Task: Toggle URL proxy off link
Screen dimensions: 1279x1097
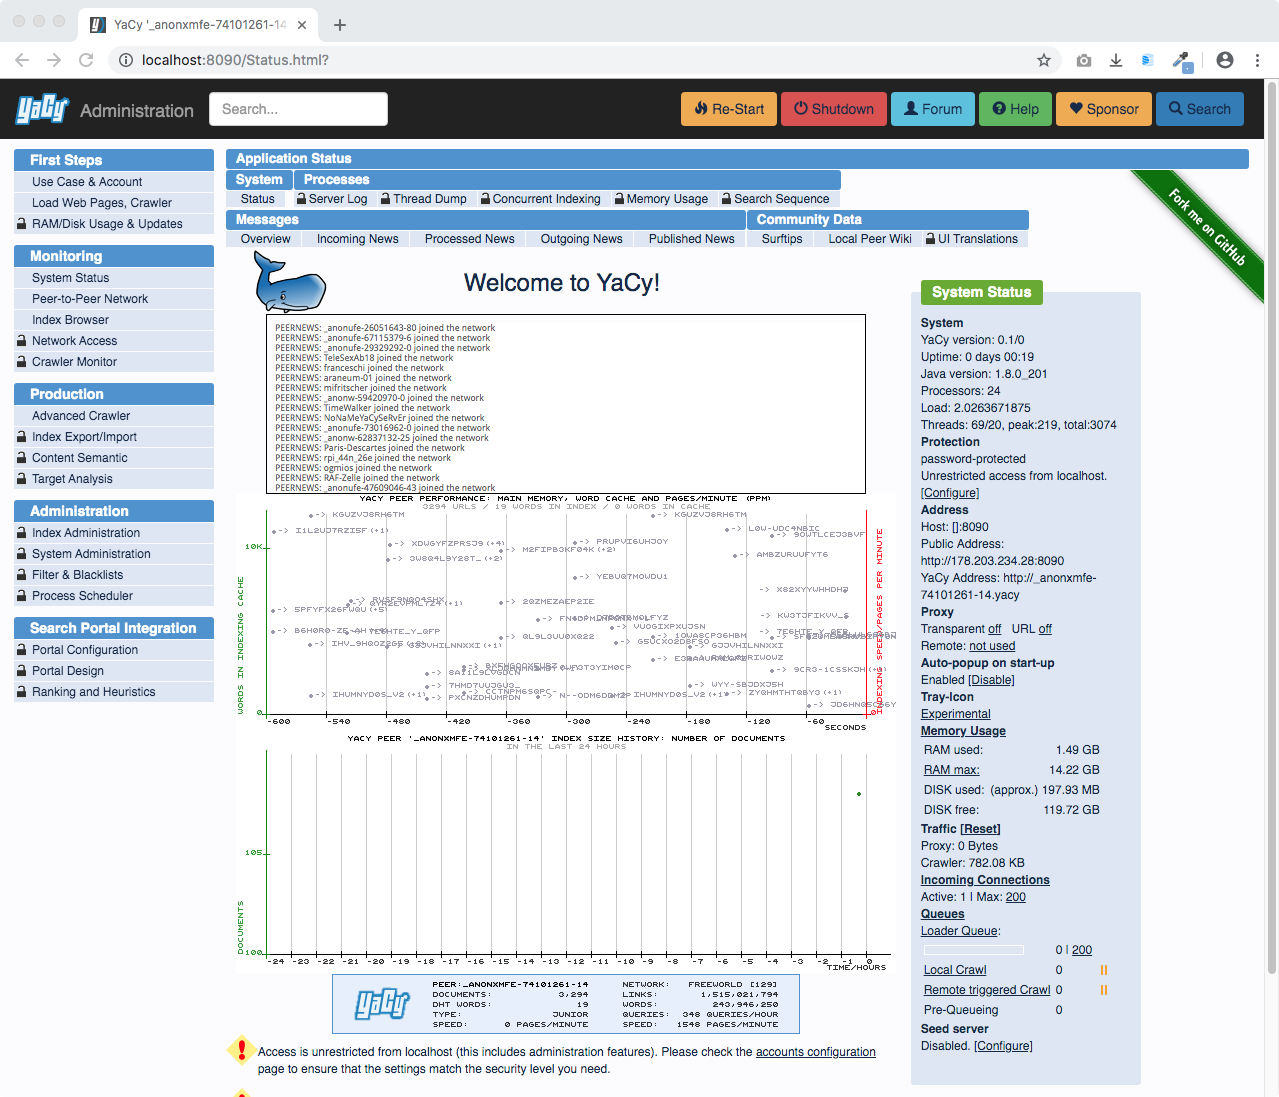Action: pyautogui.click(x=1045, y=629)
